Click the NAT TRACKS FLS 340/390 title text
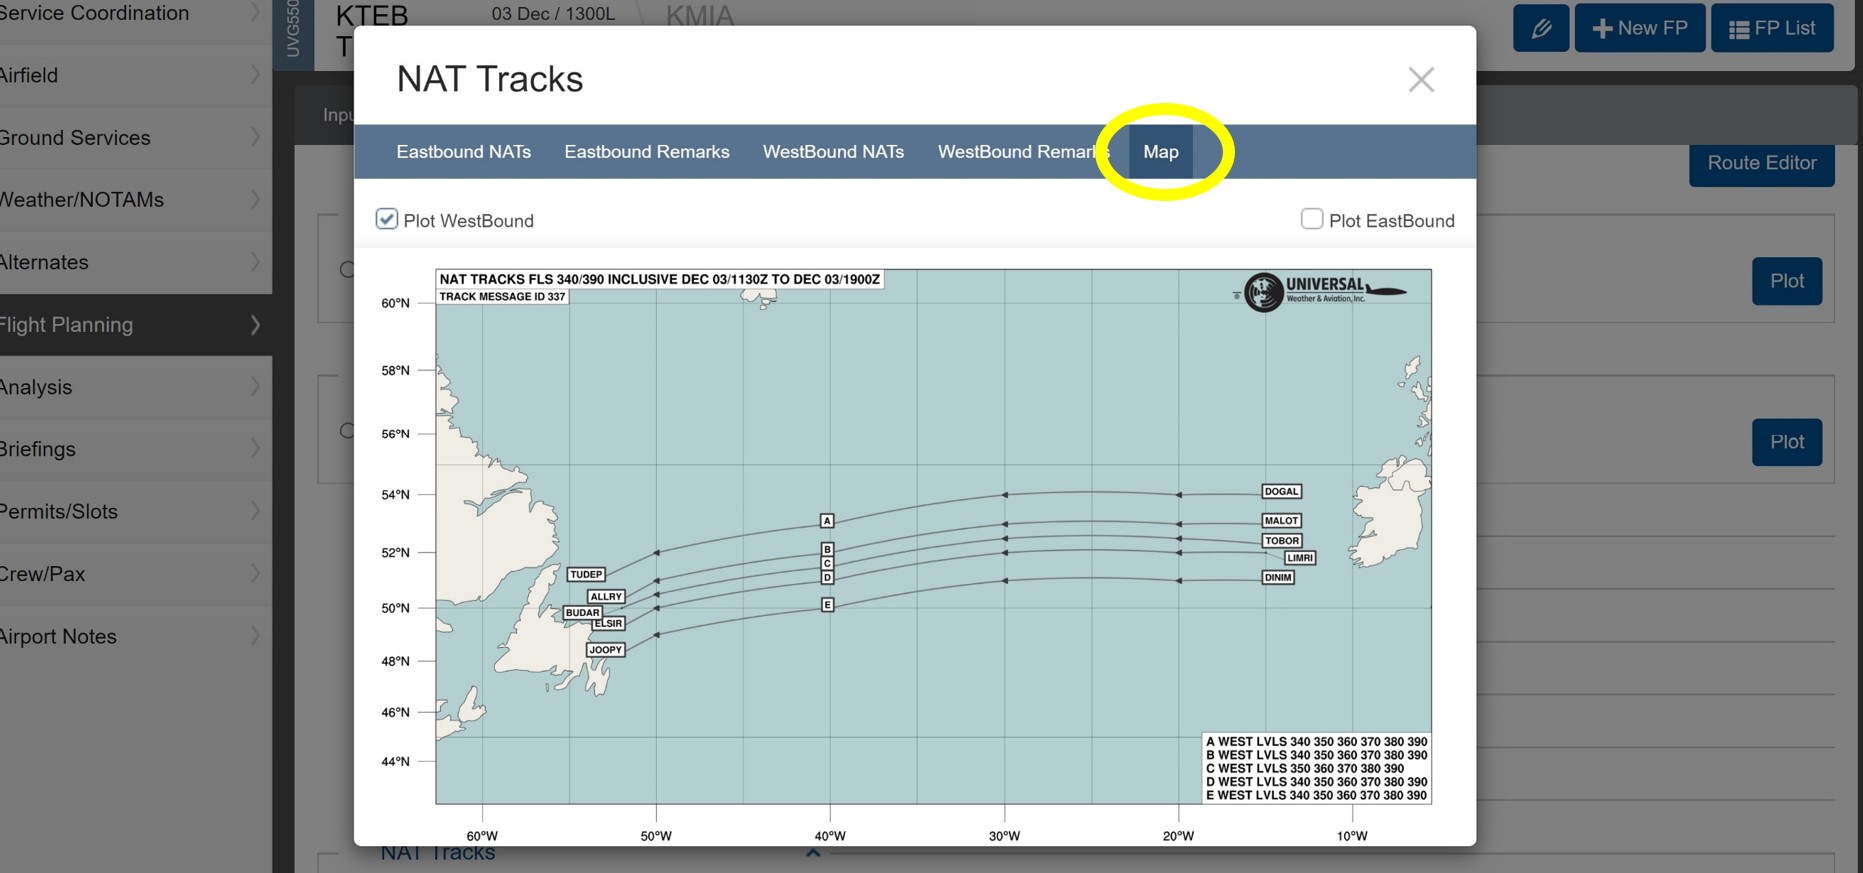The image size is (1863, 873). tap(660, 279)
